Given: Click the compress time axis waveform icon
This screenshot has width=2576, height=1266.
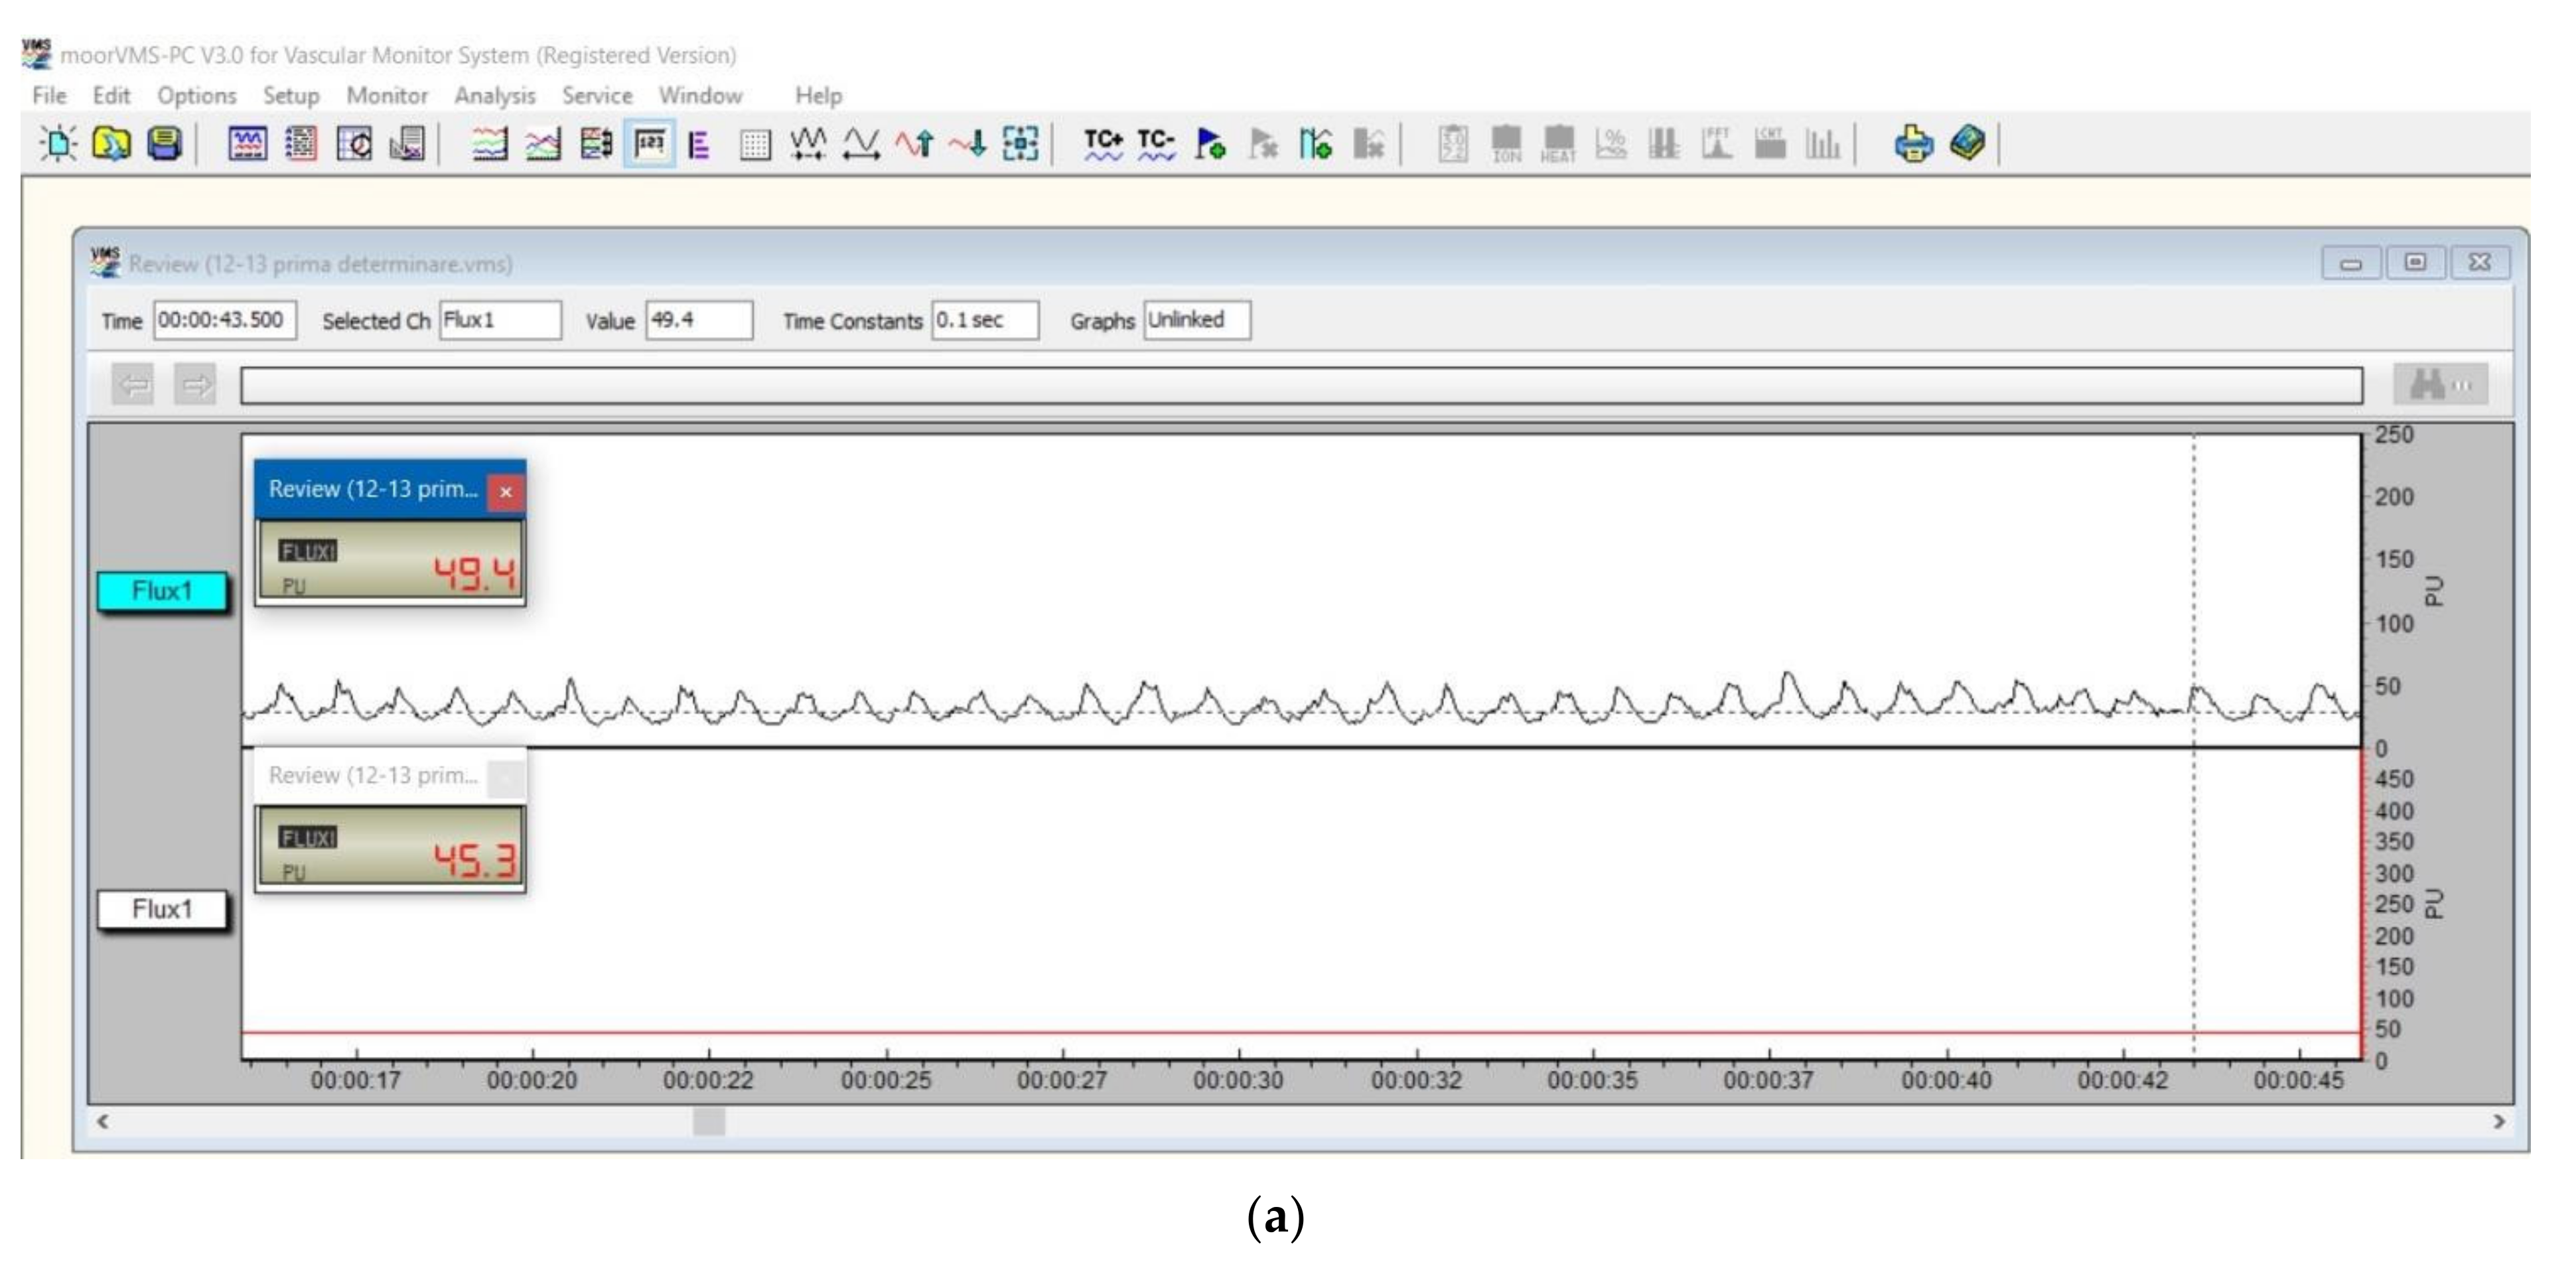Looking at the screenshot, I should click(x=808, y=144).
